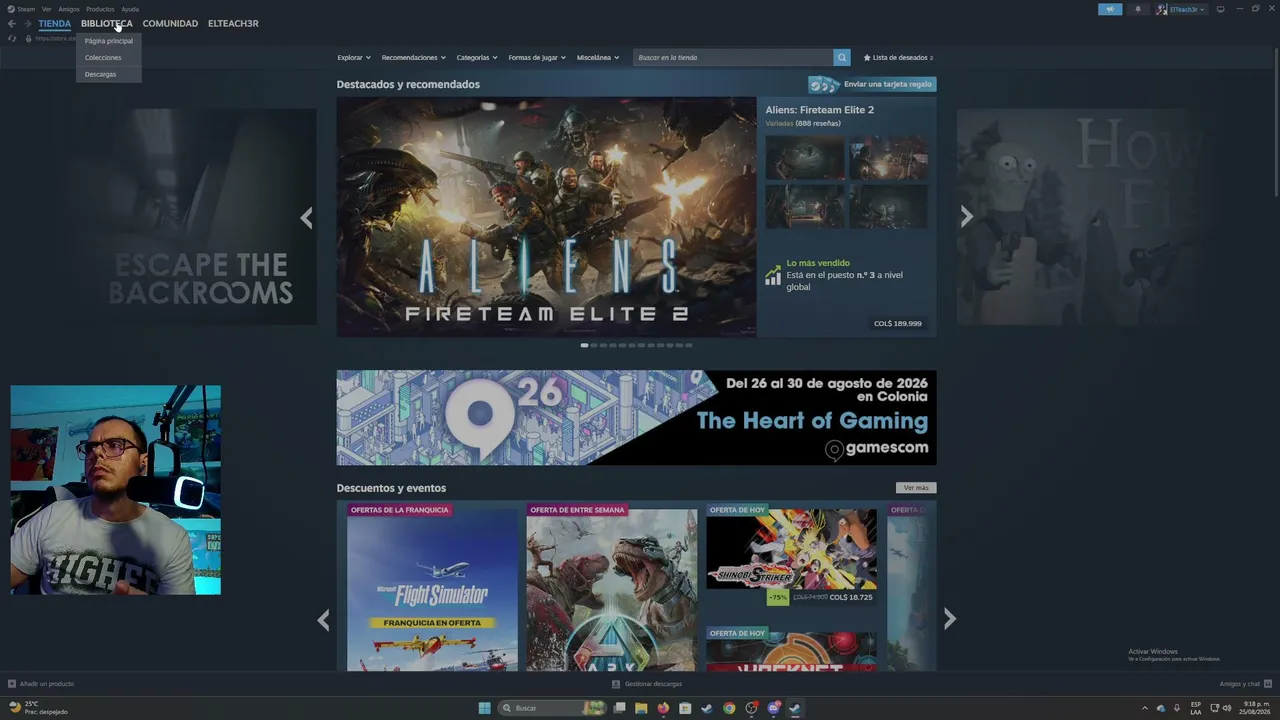Open OBS Studio from the taskbar

751,708
